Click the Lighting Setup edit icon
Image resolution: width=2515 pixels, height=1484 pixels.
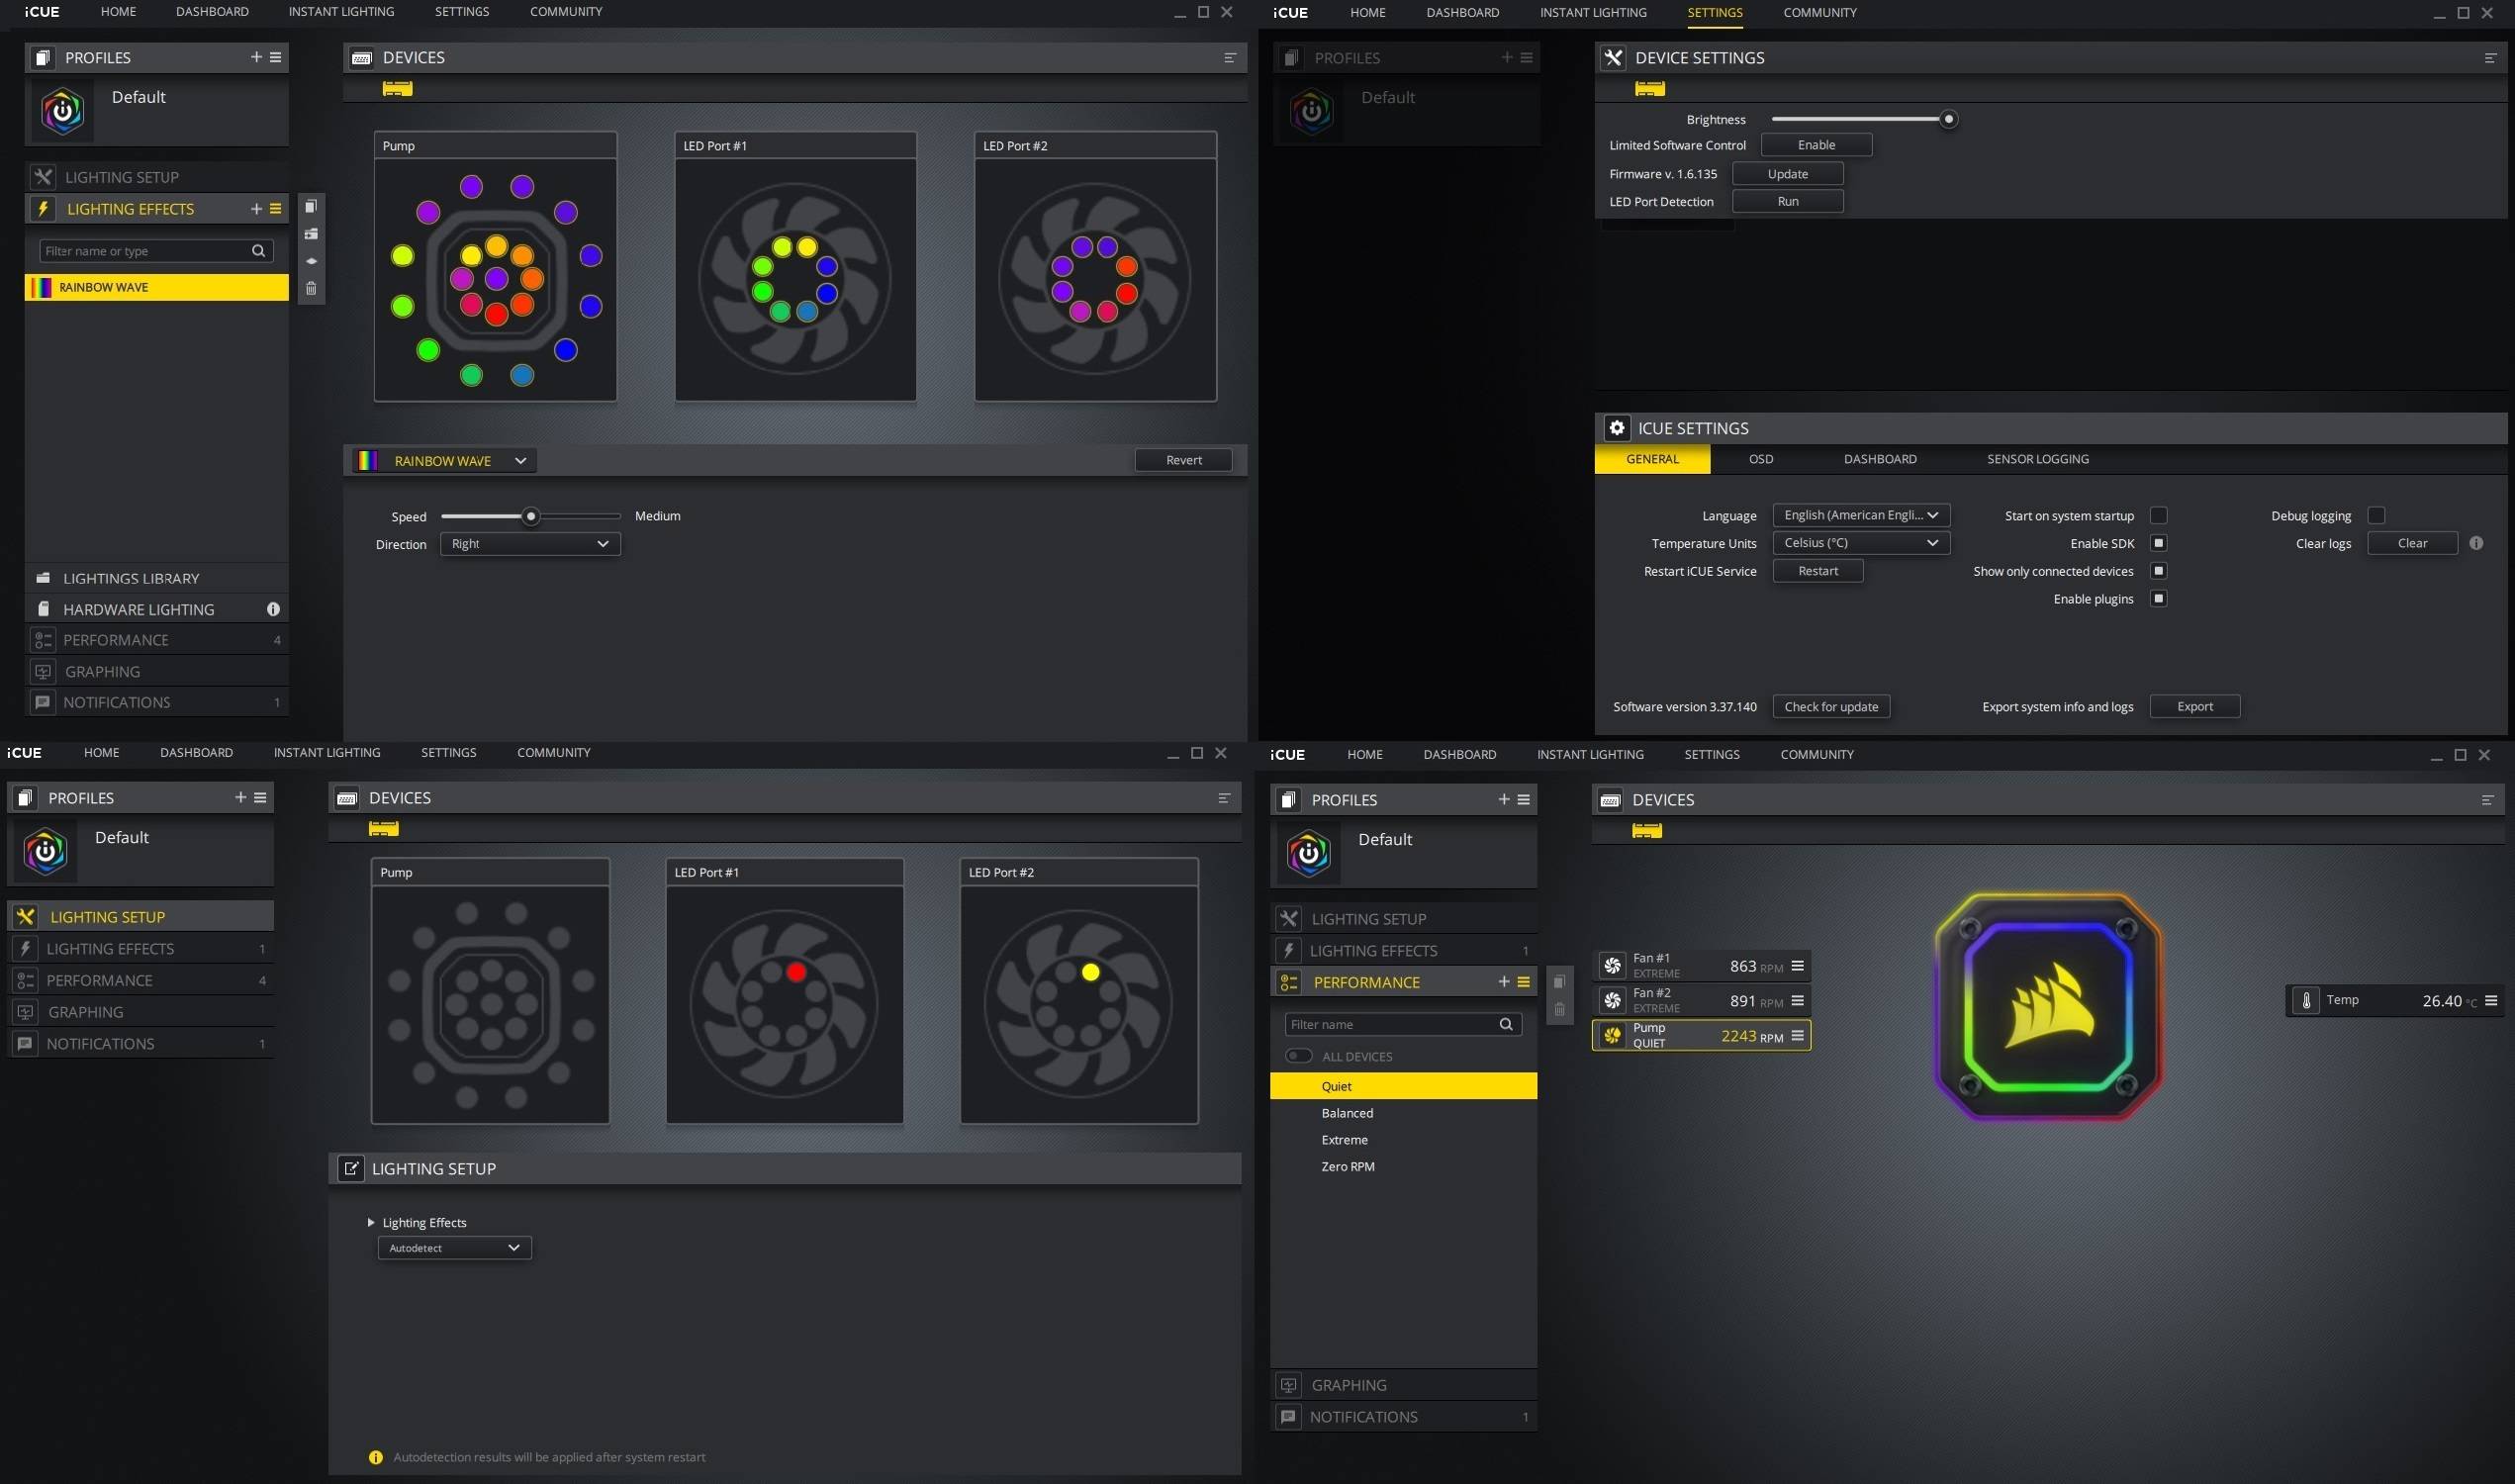(x=351, y=1168)
